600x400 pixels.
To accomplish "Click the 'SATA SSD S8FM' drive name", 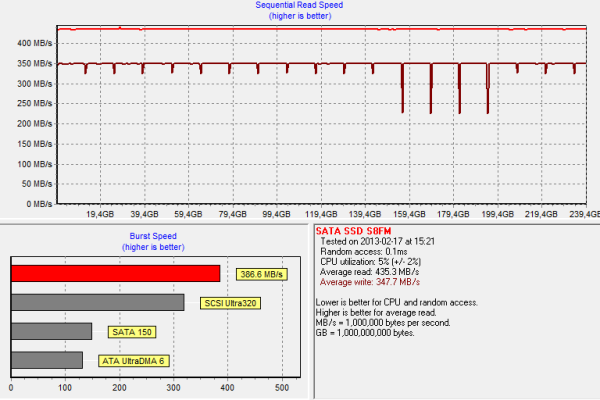I will coord(353,231).
